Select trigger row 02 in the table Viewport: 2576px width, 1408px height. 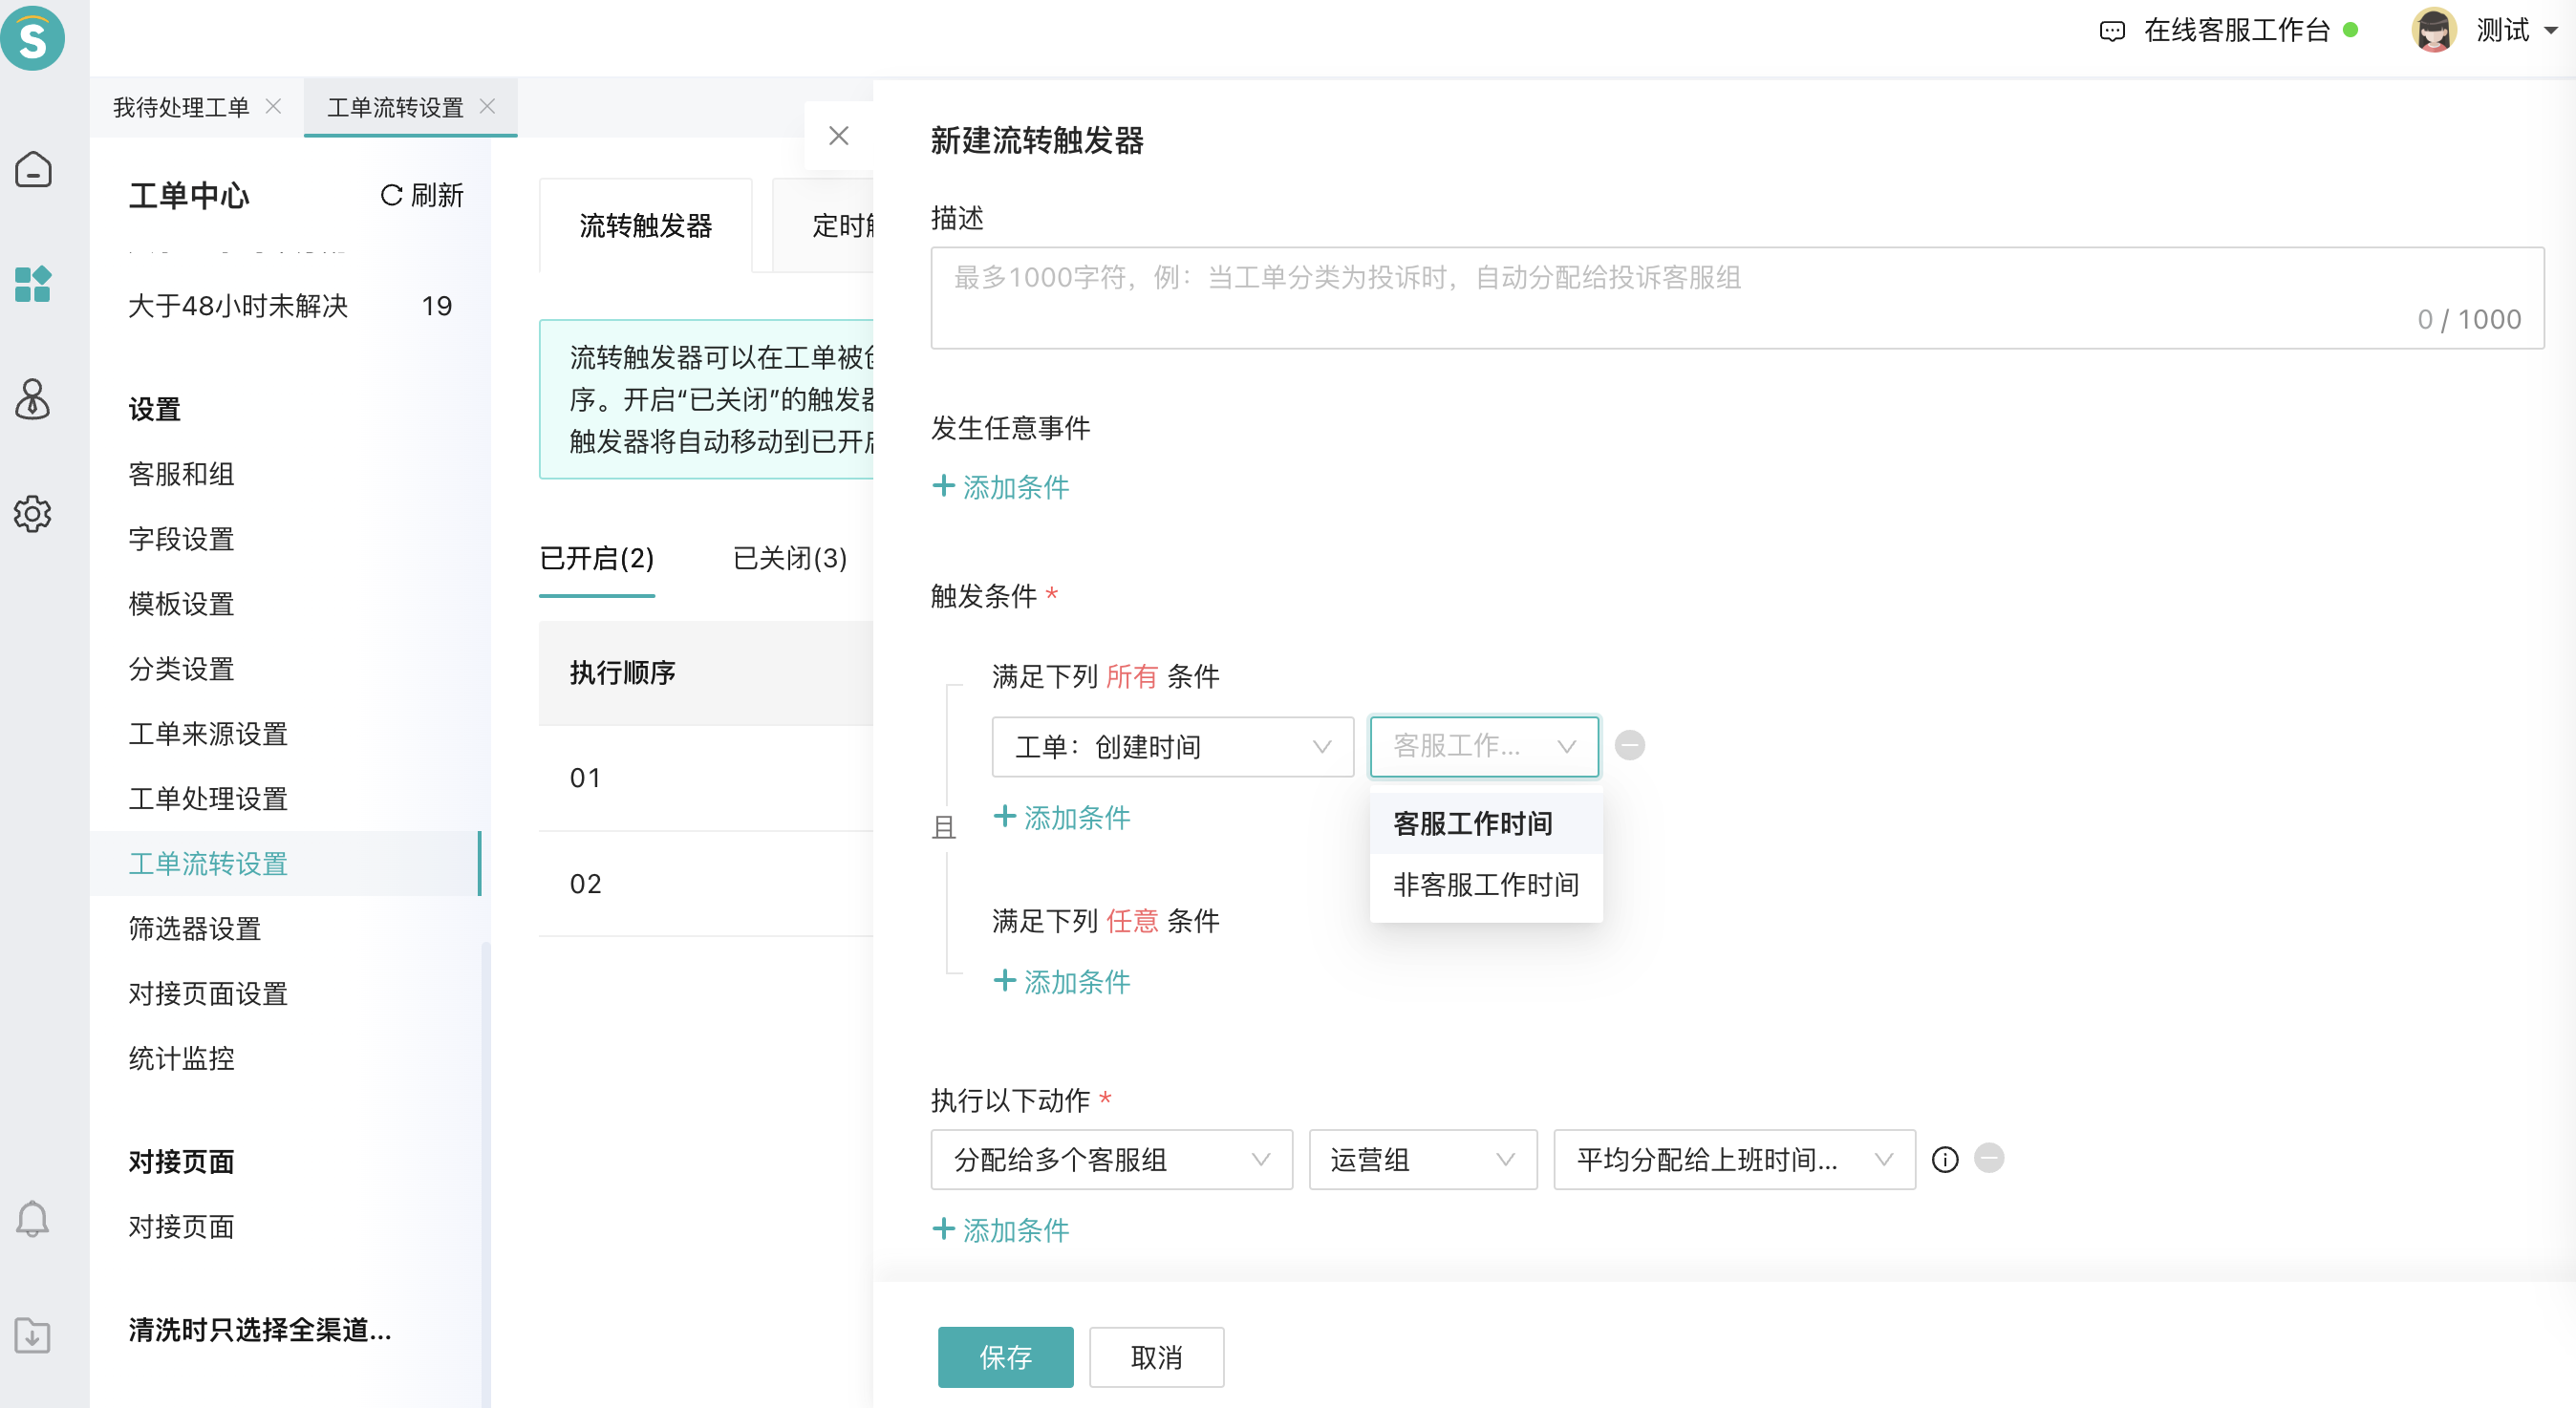click(x=706, y=884)
